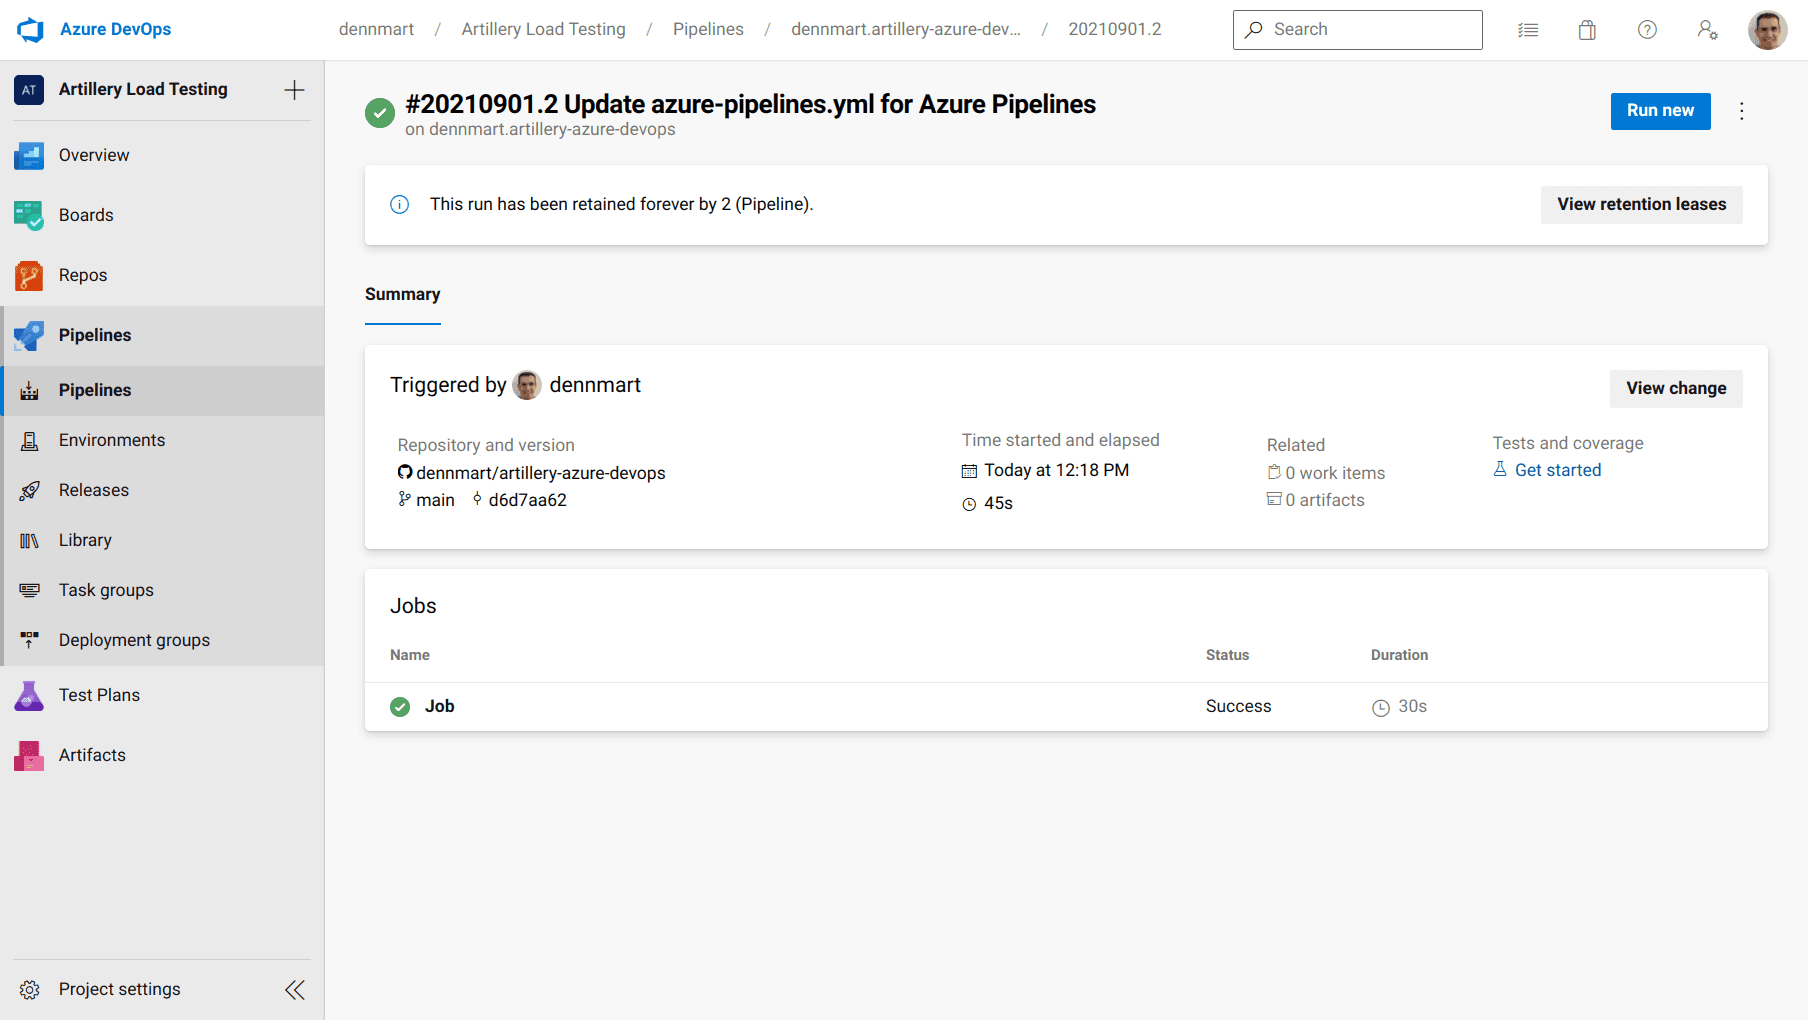Open Deployment groups from the sidebar
1808x1020 pixels.
coord(134,640)
